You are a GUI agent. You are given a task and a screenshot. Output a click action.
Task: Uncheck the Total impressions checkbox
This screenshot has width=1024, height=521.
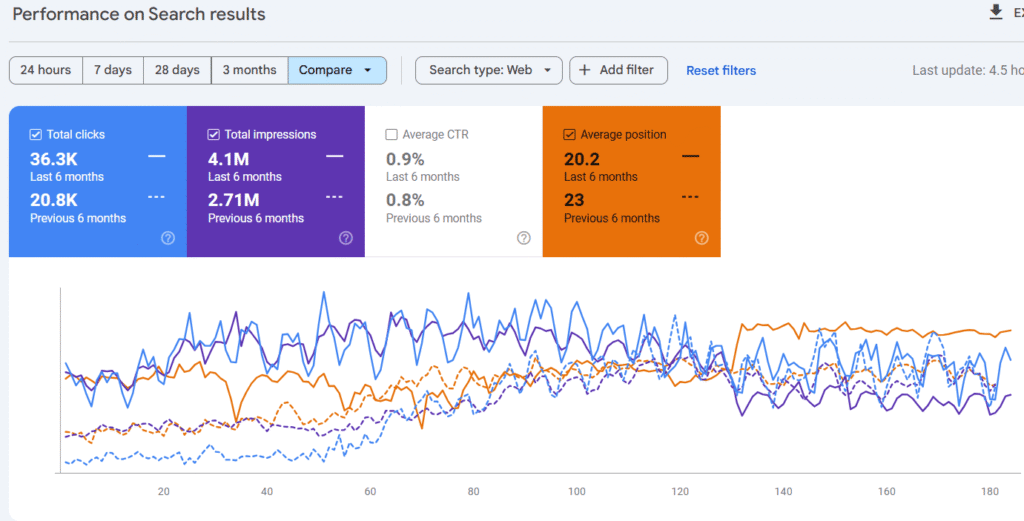[214, 134]
